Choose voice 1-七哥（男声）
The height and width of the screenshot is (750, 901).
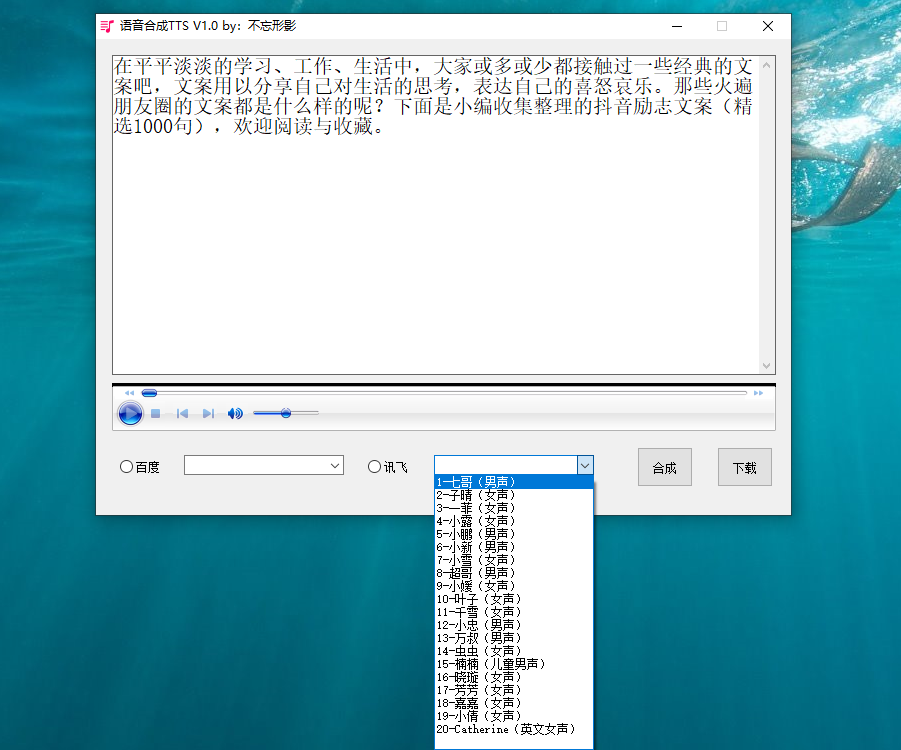click(476, 482)
